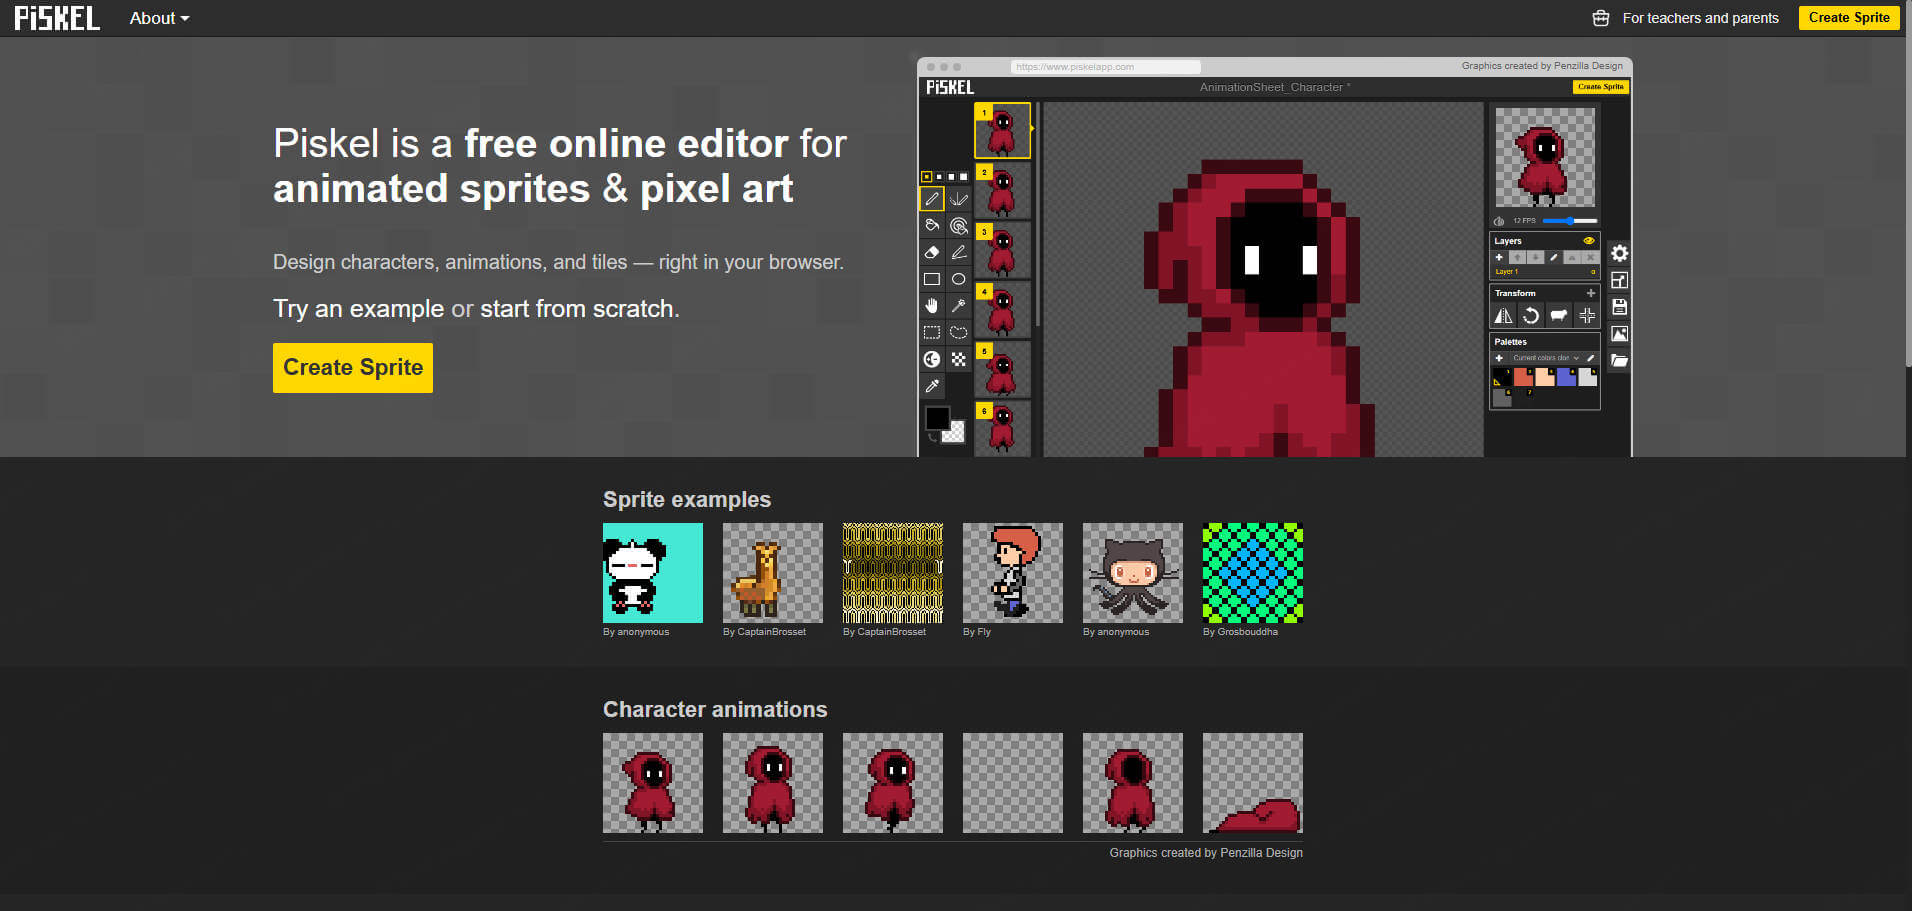Open the About dropdown menu
The image size is (1912, 911).
pos(159,18)
